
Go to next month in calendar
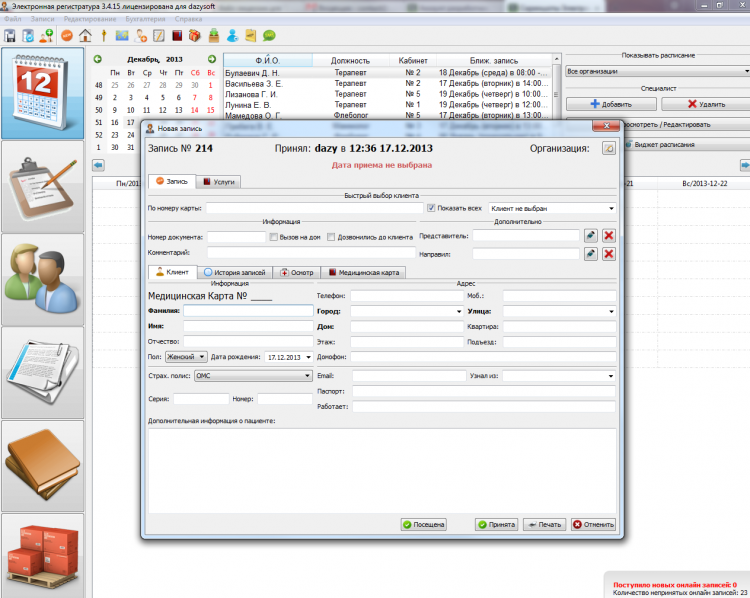pyautogui.click(x=211, y=59)
